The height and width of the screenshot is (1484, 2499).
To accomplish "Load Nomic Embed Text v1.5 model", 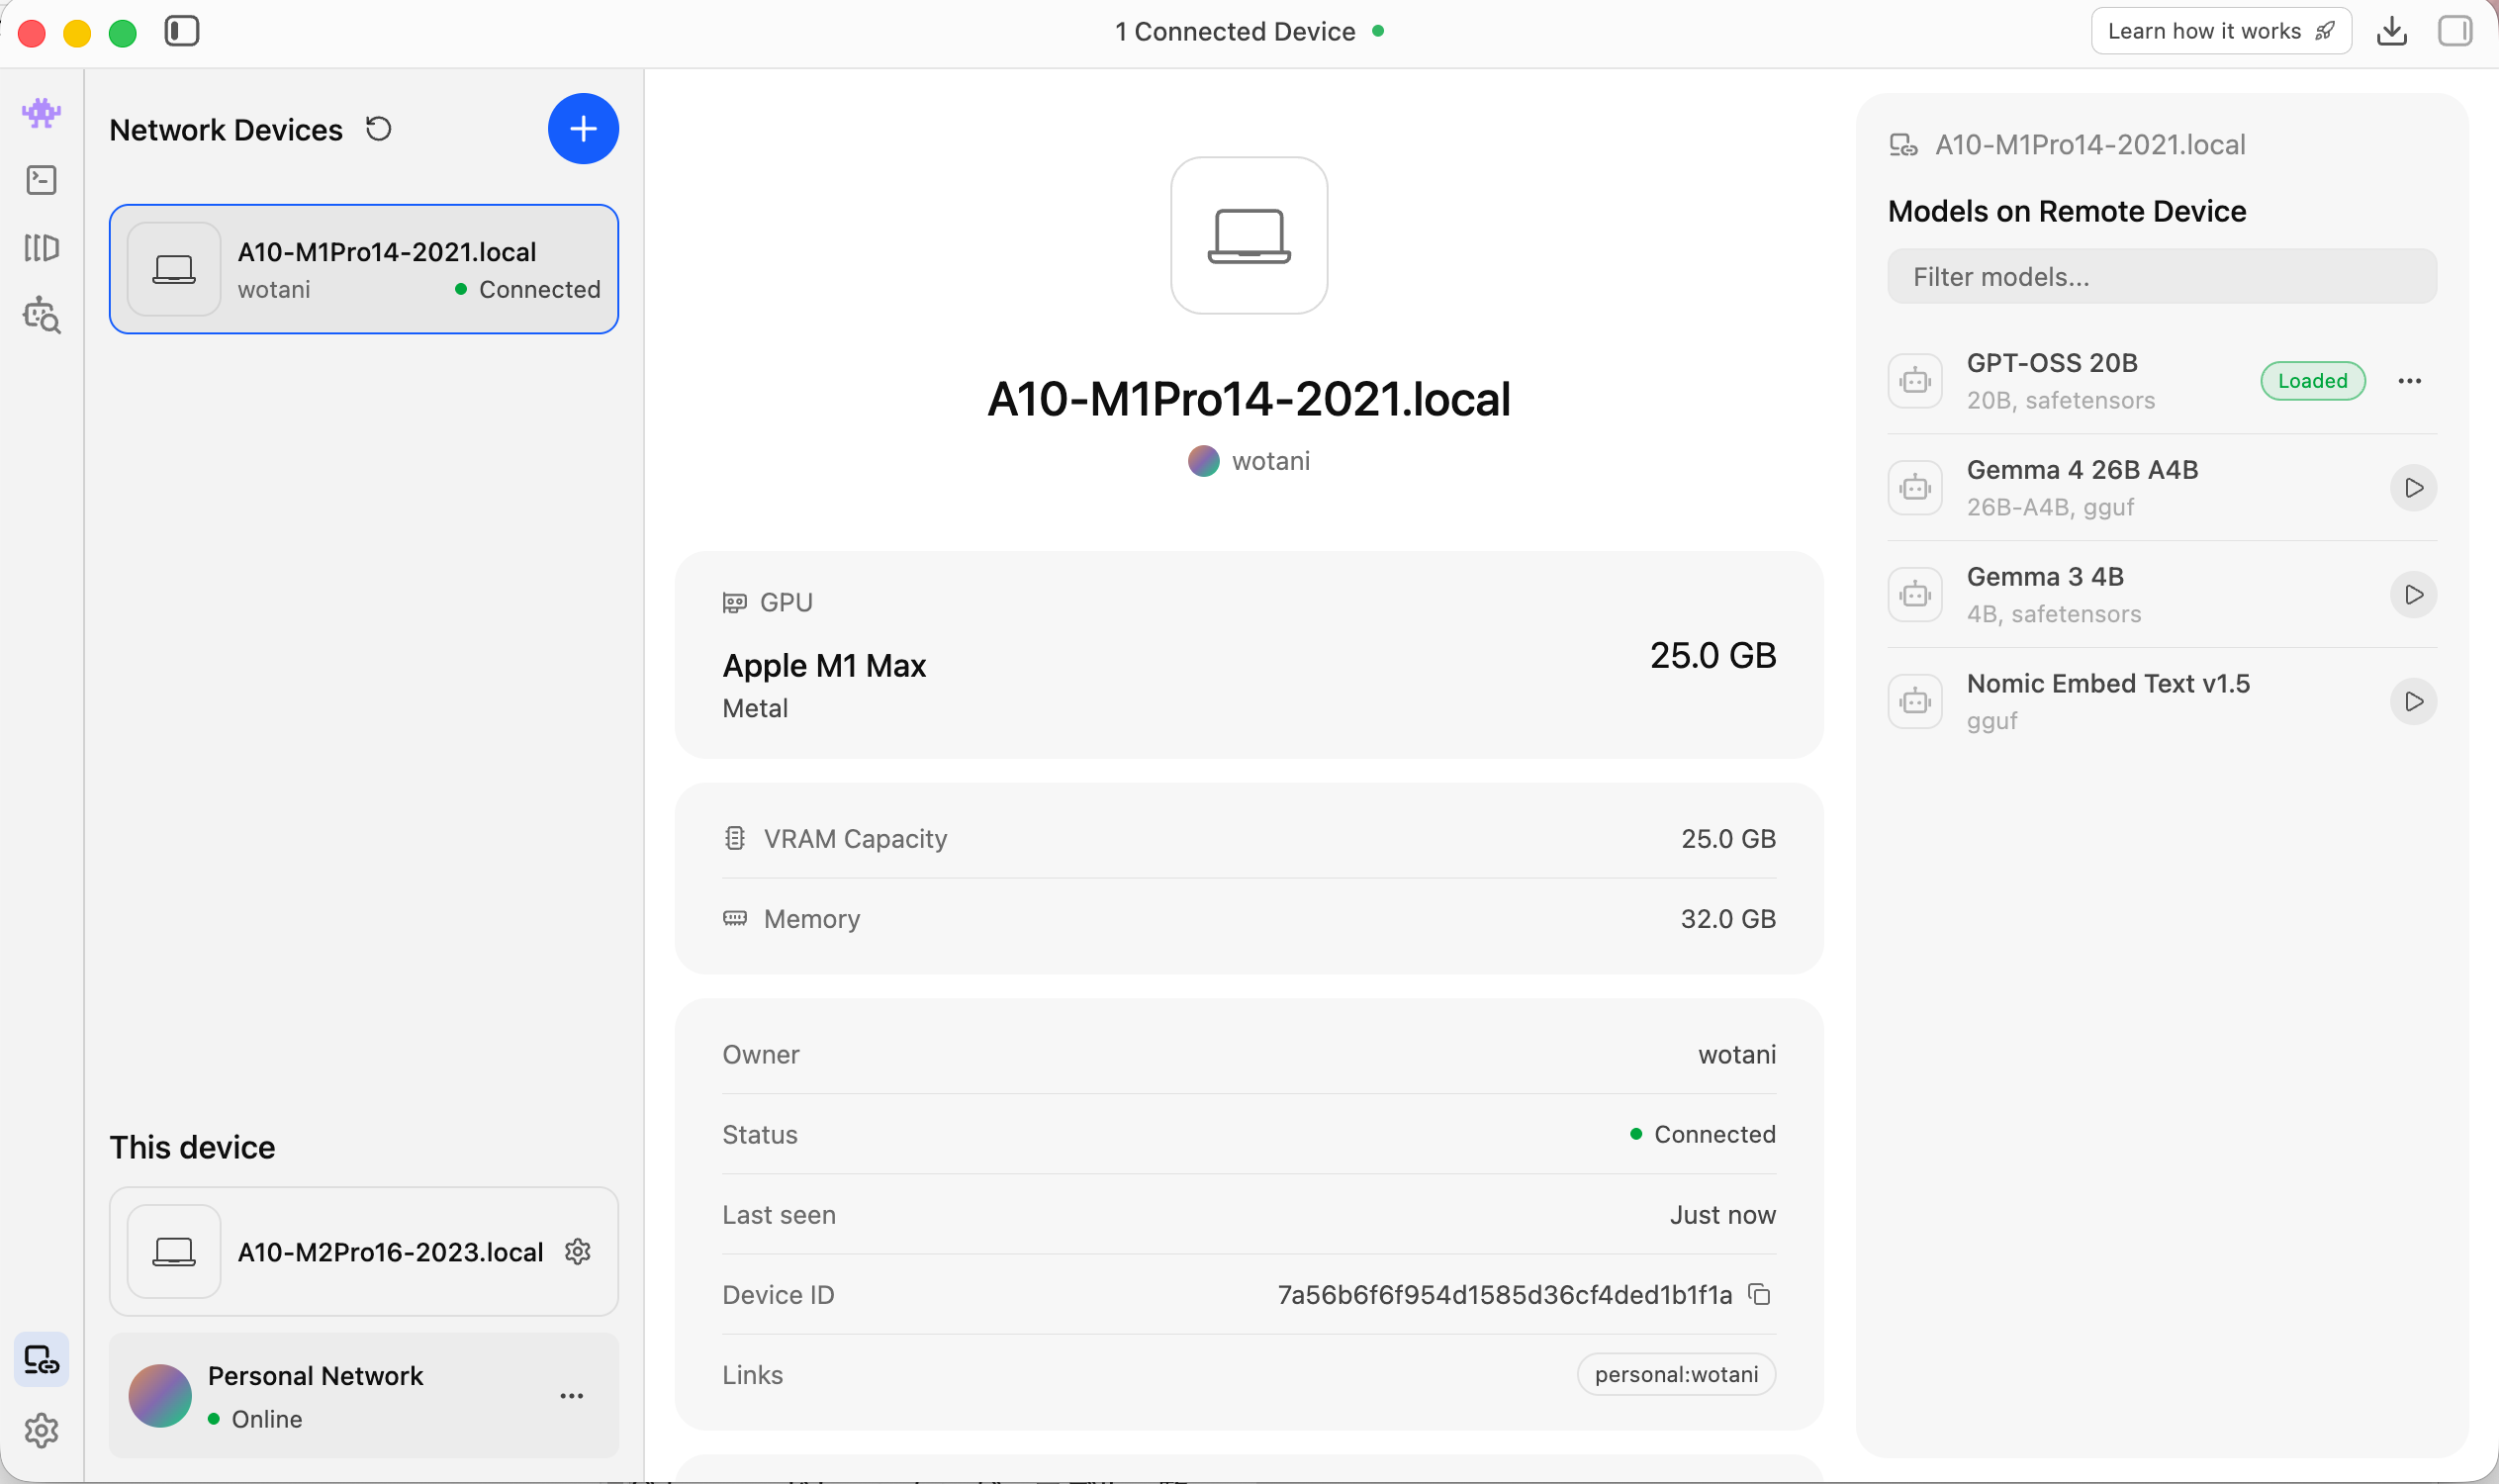I will point(2413,702).
